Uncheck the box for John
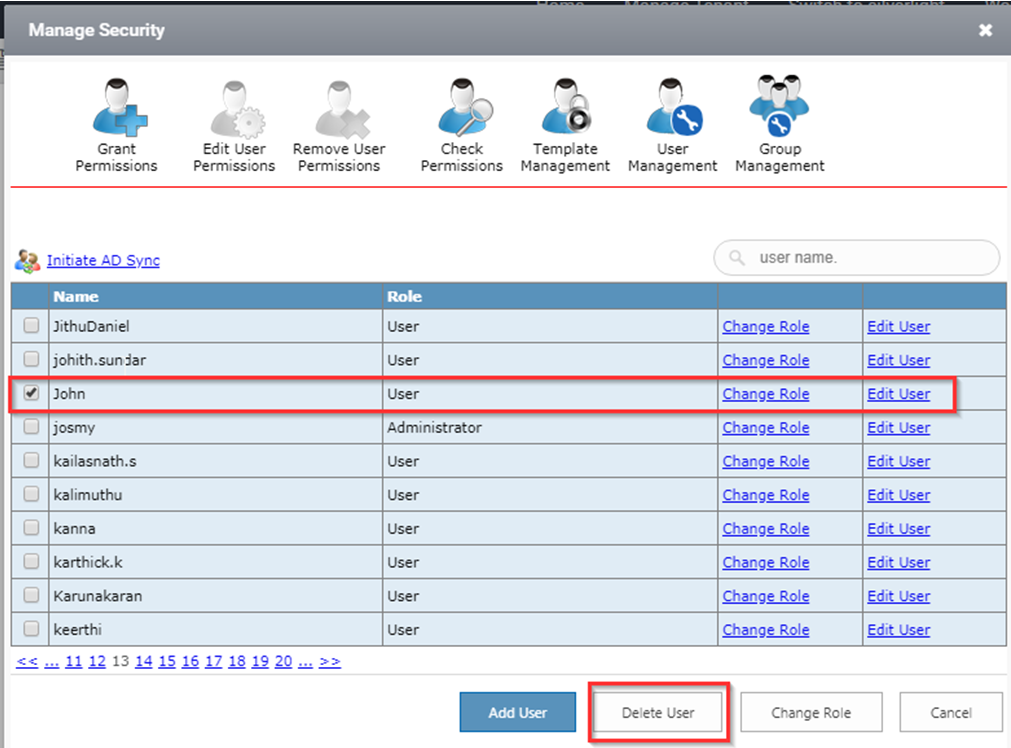Screen dimensions: 1011x748 31,393
